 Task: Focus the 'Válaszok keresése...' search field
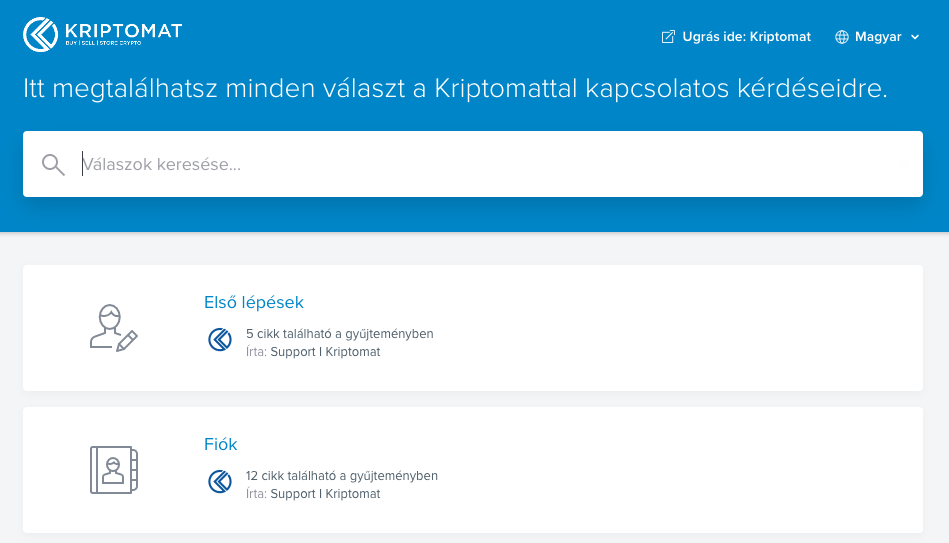coord(473,164)
